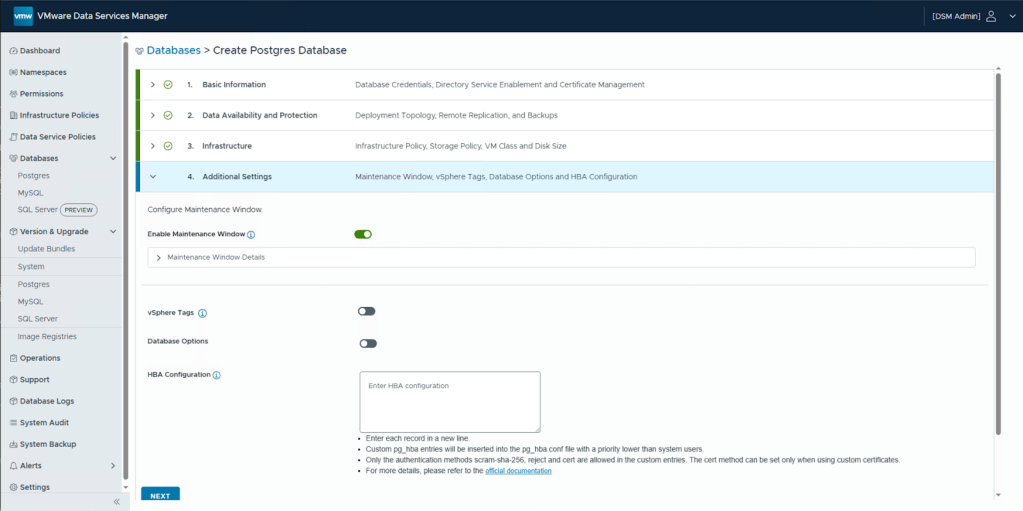
Task: Click the Version & Upgrade sidebar icon
Action: (x=14, y=232)
